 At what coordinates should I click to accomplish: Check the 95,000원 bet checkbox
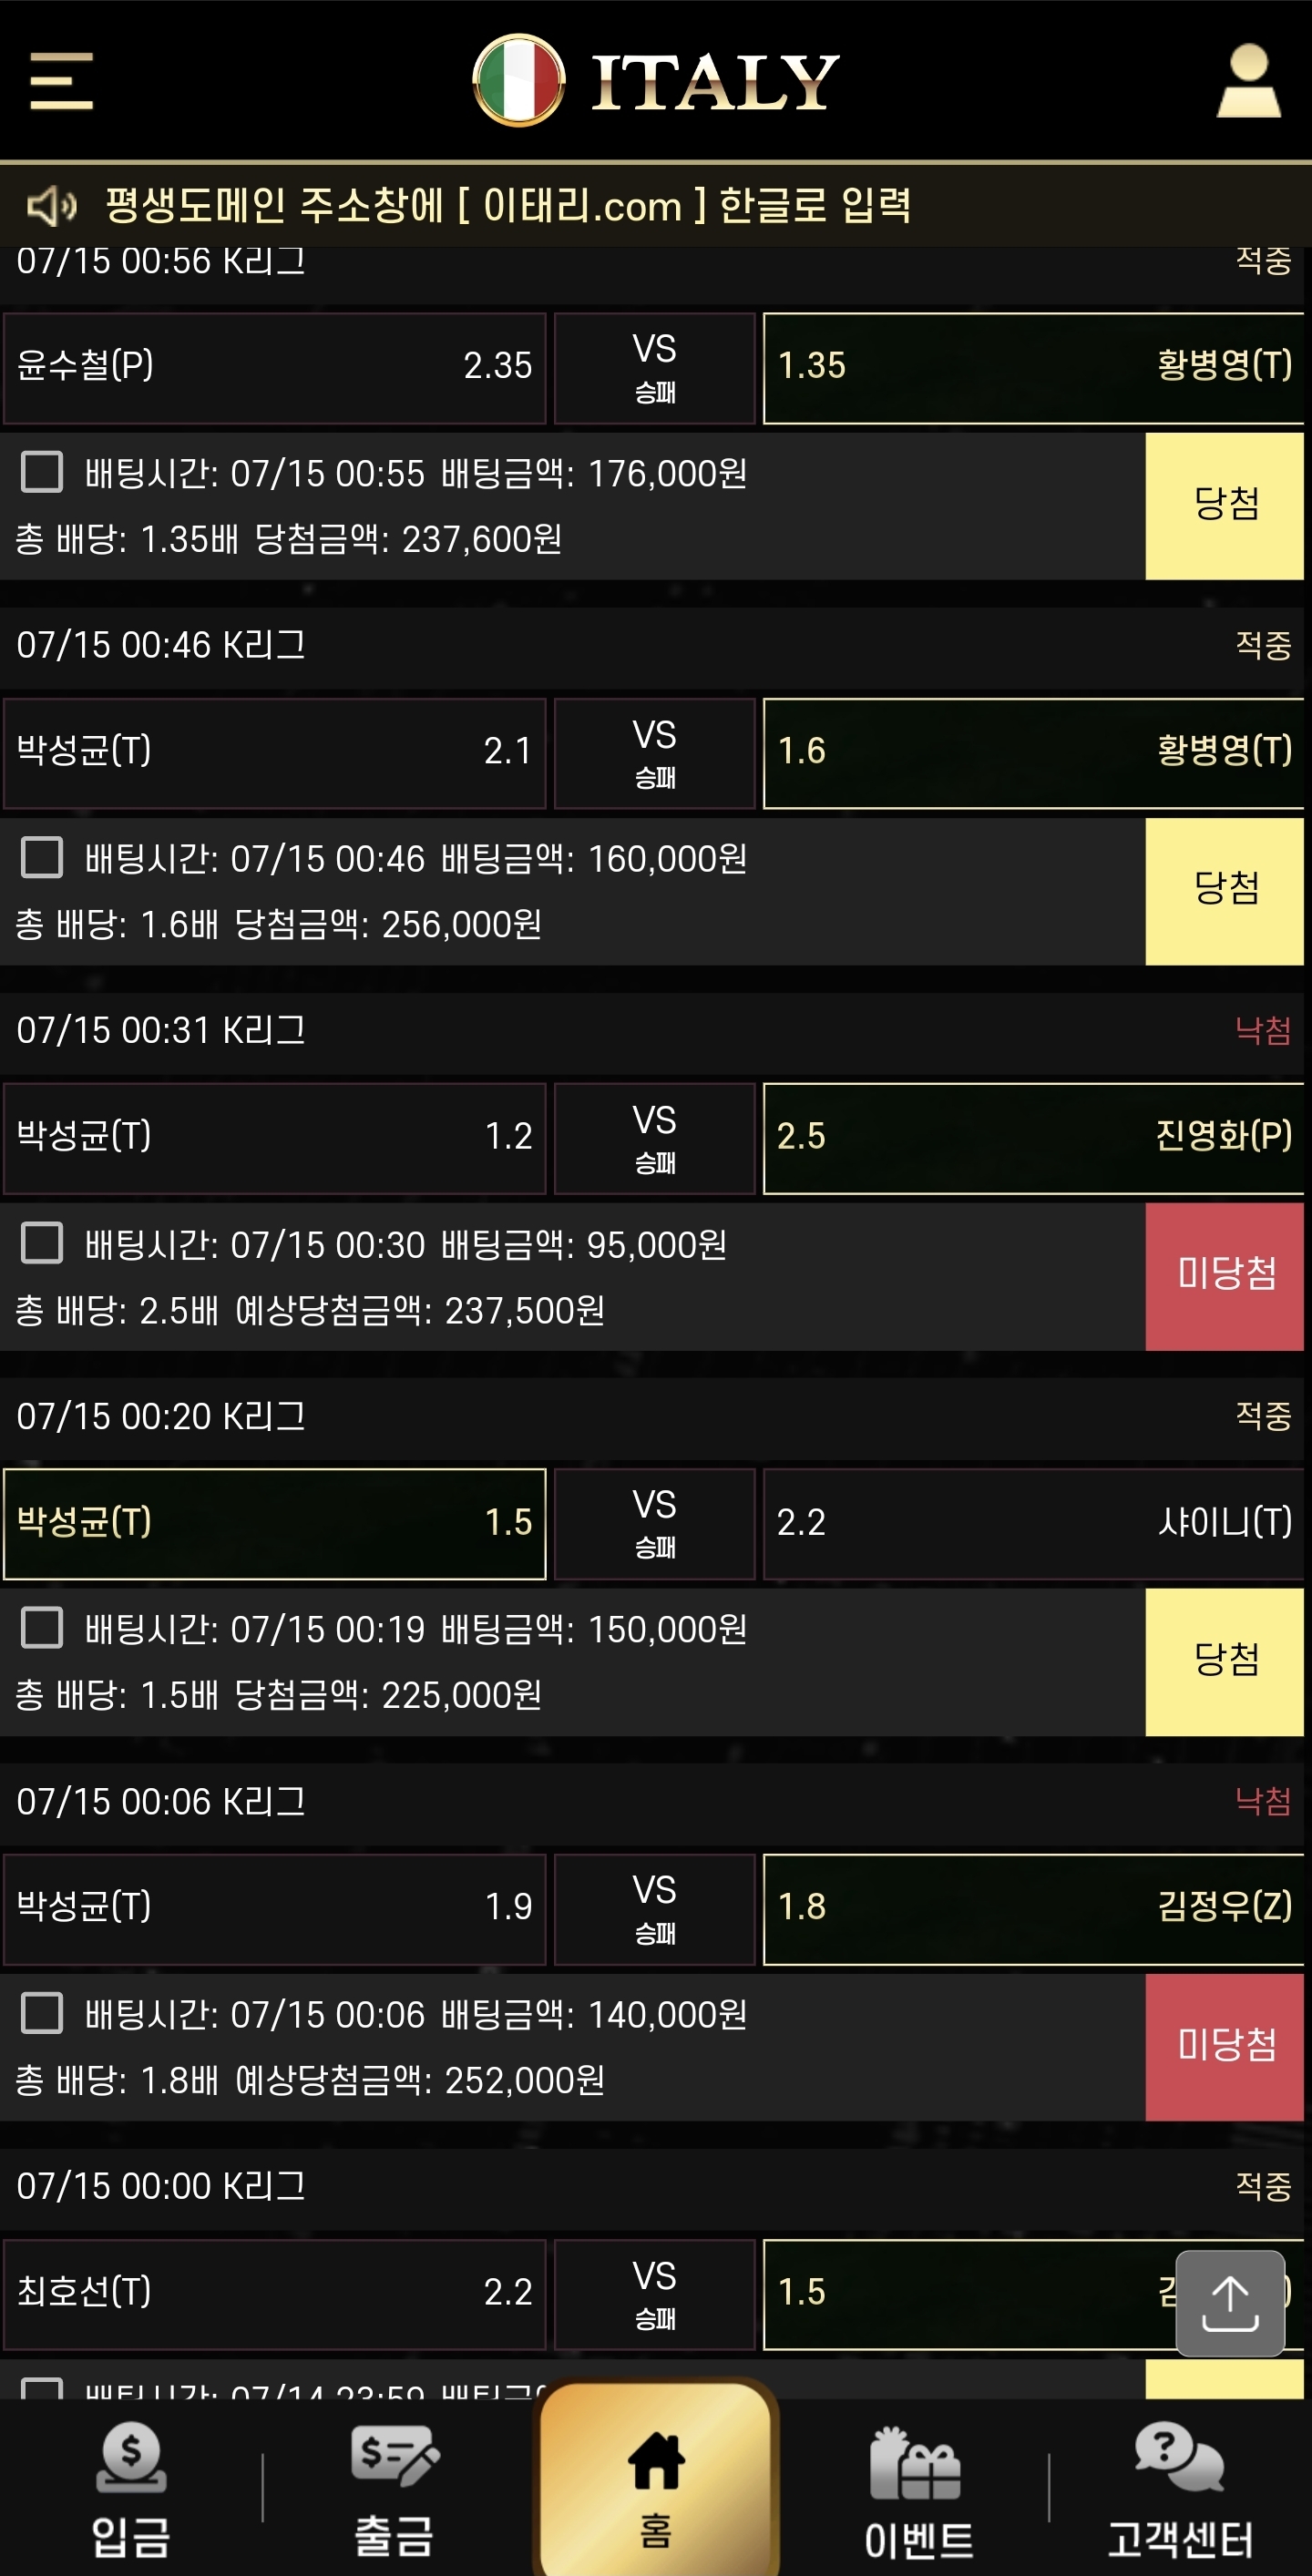coord(42,1243)
